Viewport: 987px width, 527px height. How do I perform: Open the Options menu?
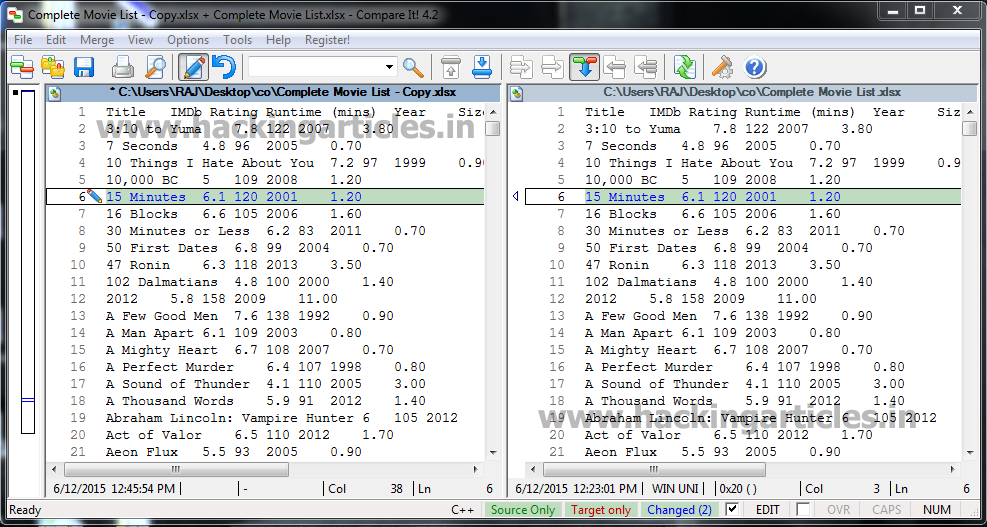pyautogui.click(x=188, y=40)
